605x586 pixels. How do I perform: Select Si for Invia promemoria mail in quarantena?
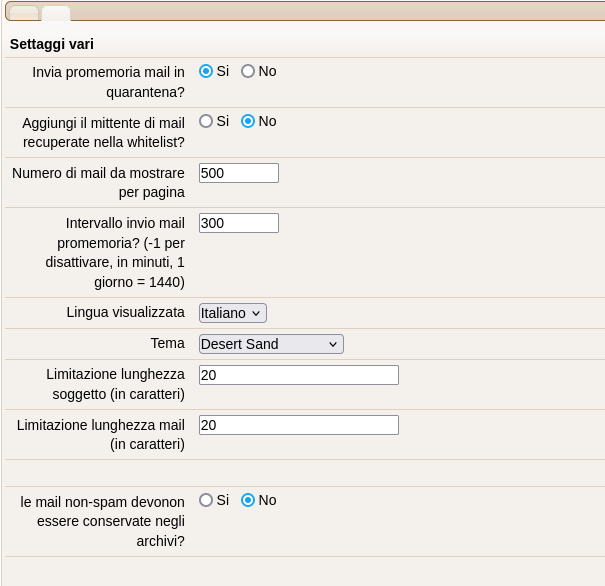click(x=206, y=71)
